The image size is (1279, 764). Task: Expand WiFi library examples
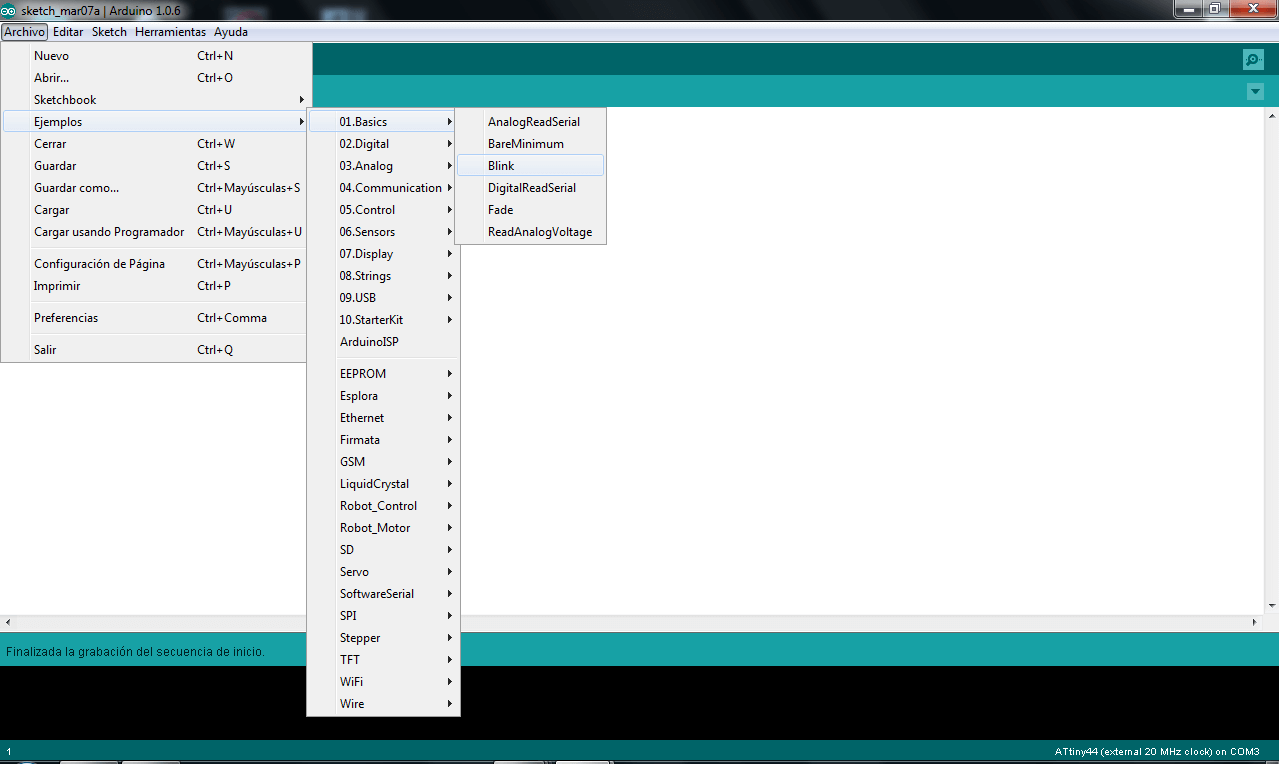(383, 682)
